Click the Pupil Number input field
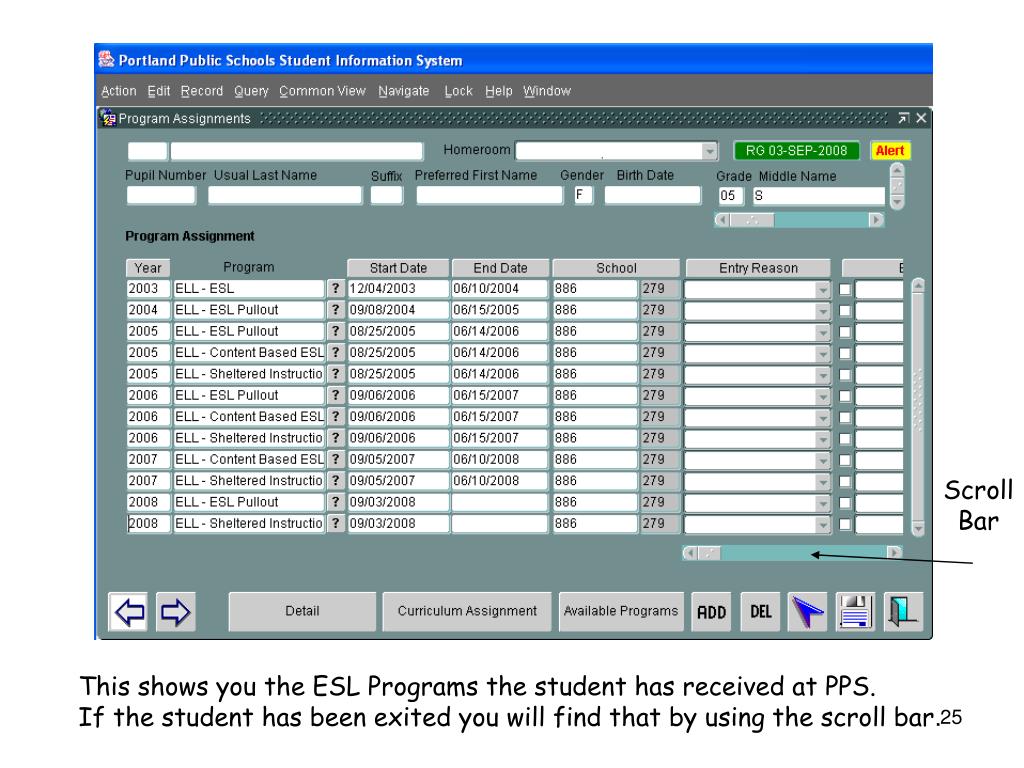 click(x=161, y=195)
